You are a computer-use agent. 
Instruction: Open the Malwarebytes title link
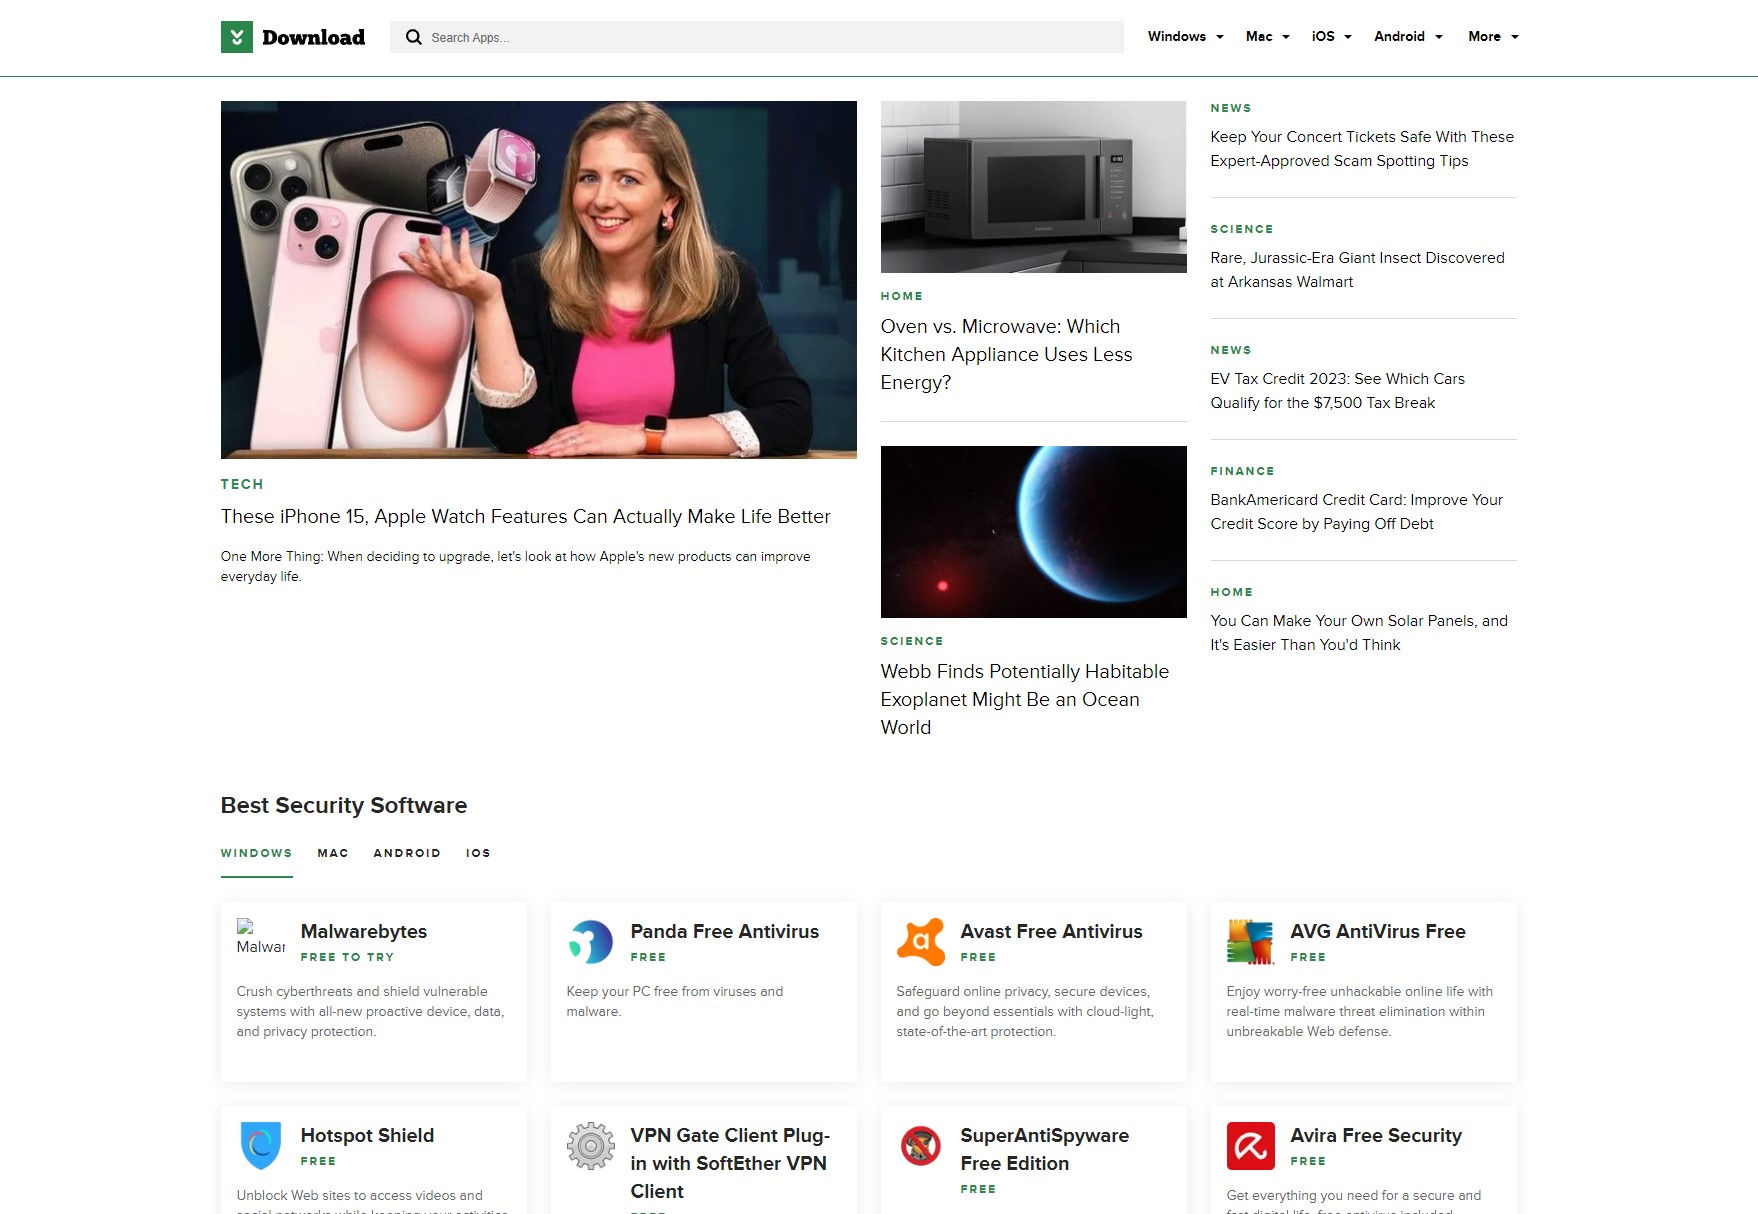[x=364, y=931]
